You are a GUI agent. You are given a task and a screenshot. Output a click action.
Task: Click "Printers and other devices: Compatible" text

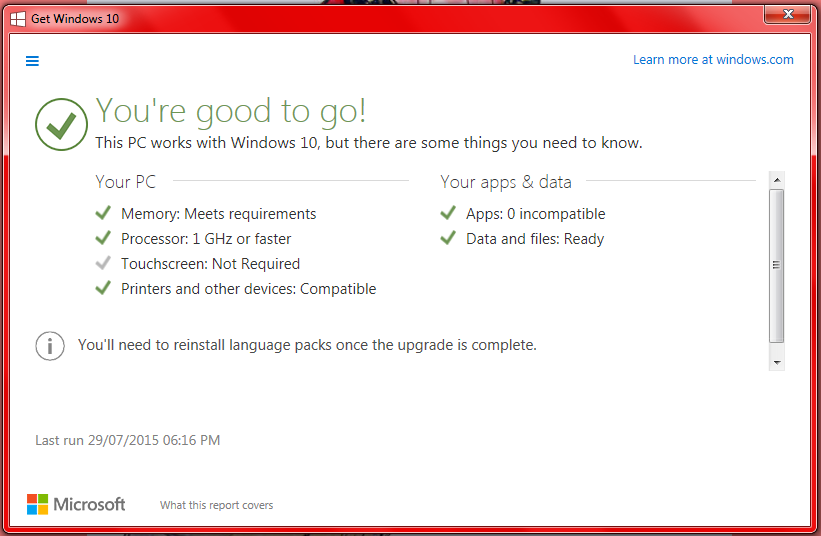(249, 289)
